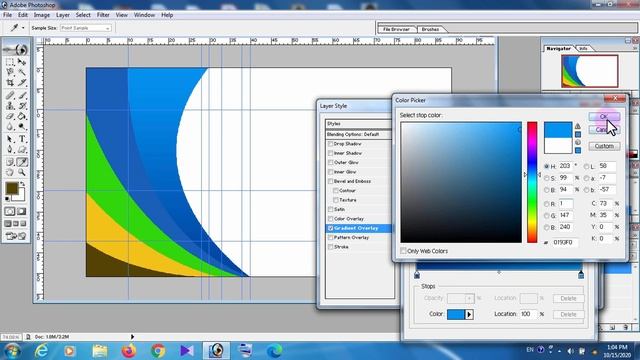Viewport: 640px width, 360px height.
Task: Check Only Web Colors
Action: (403, 251)
